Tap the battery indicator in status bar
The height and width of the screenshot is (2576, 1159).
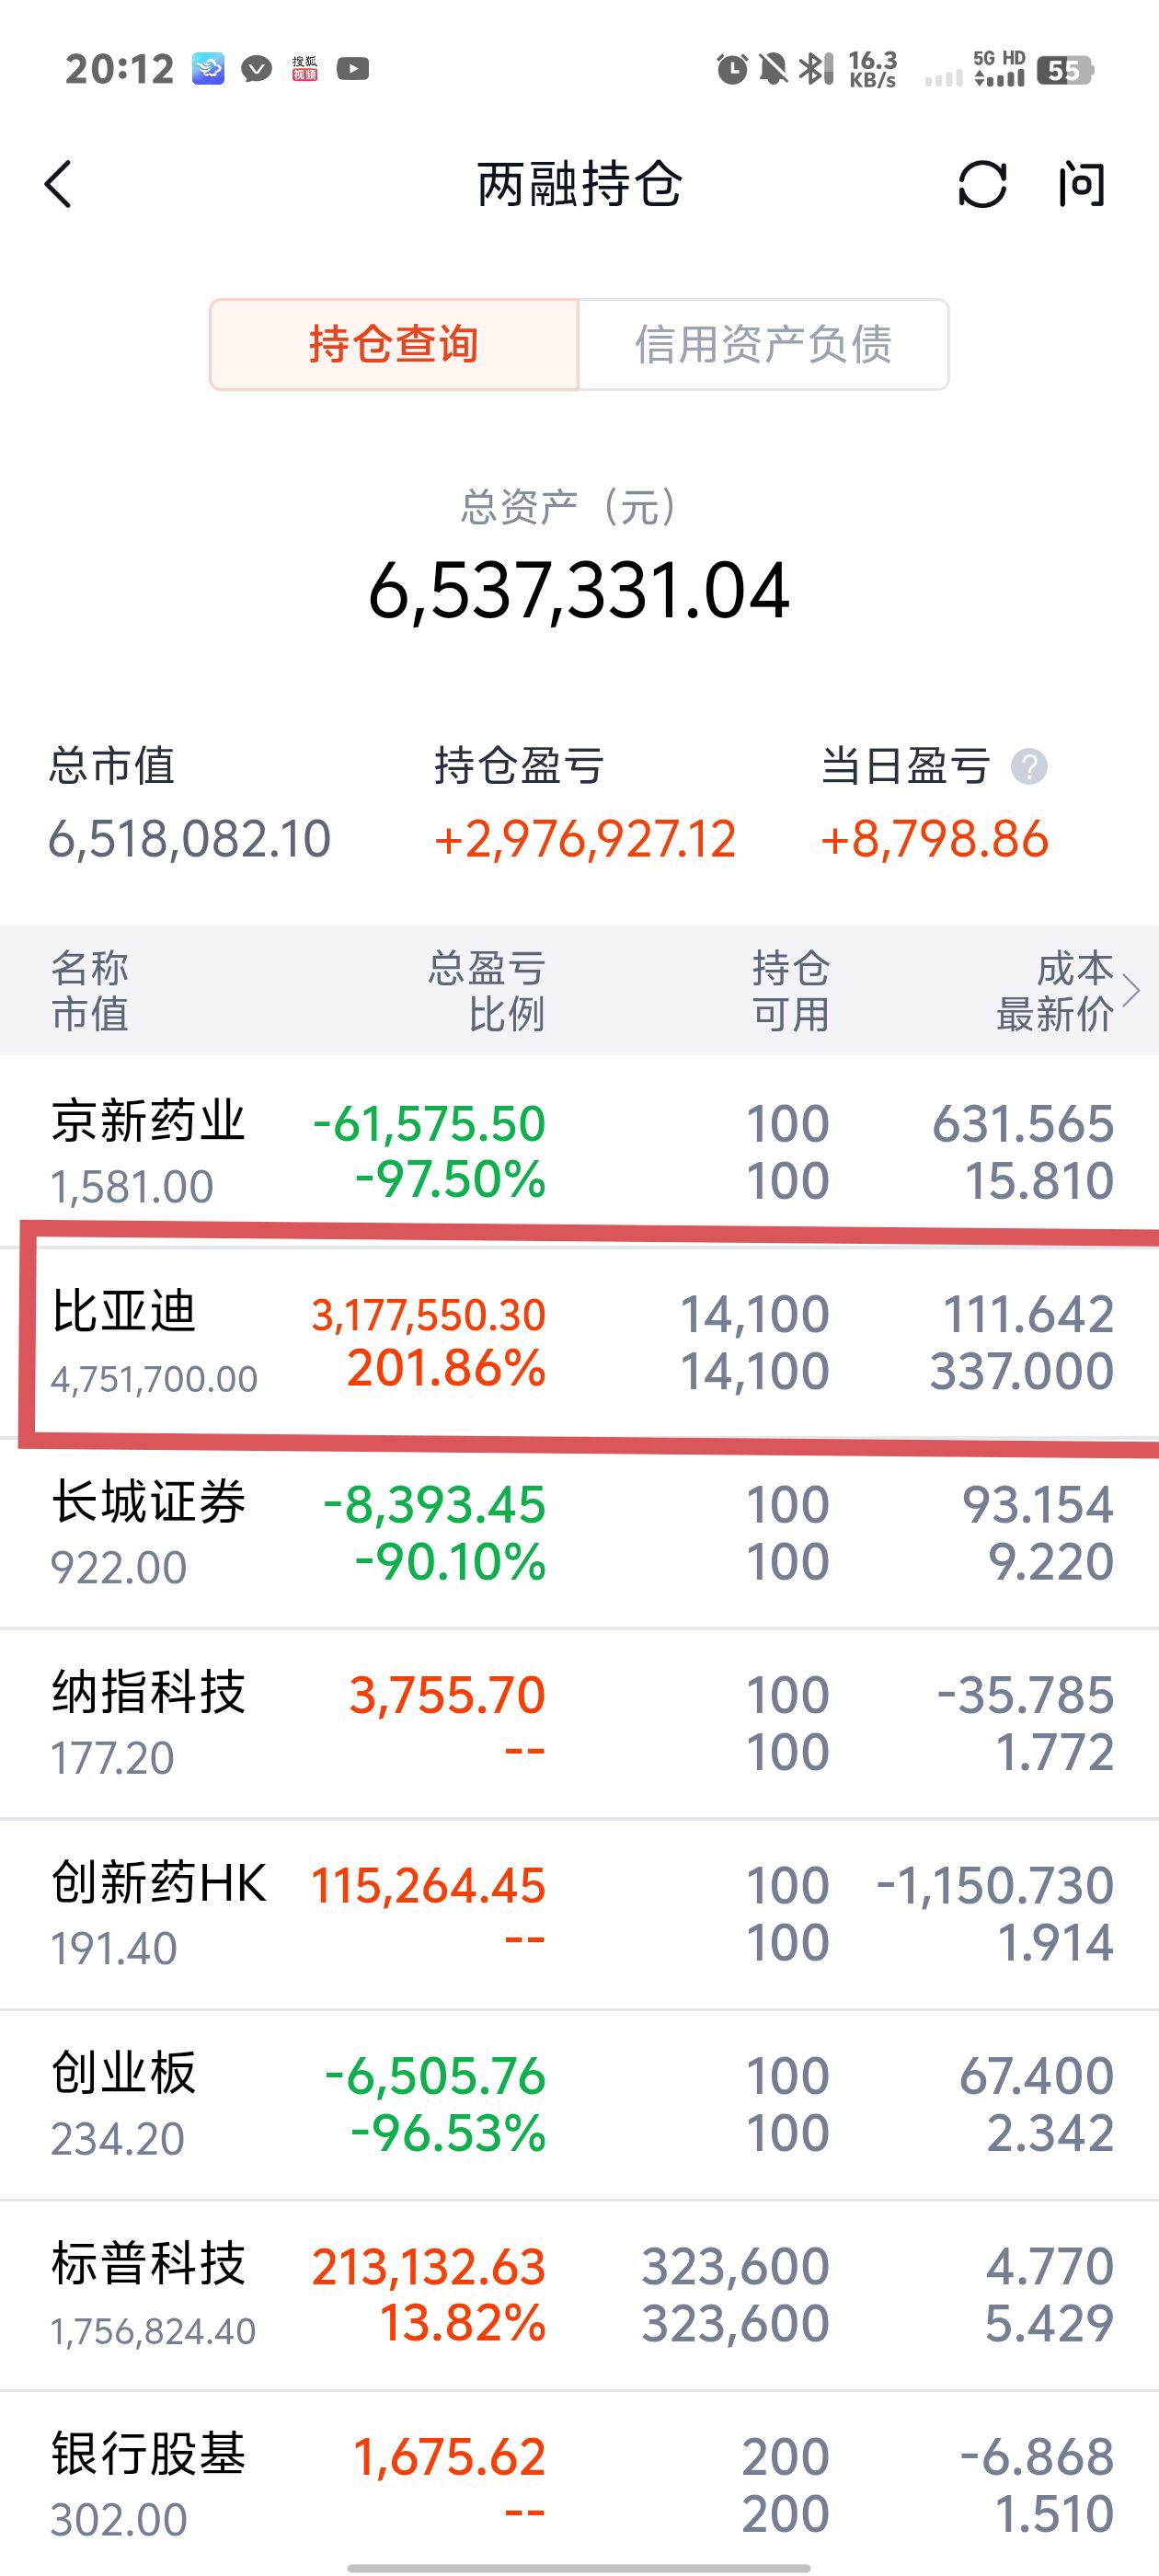coord(1066,70)
